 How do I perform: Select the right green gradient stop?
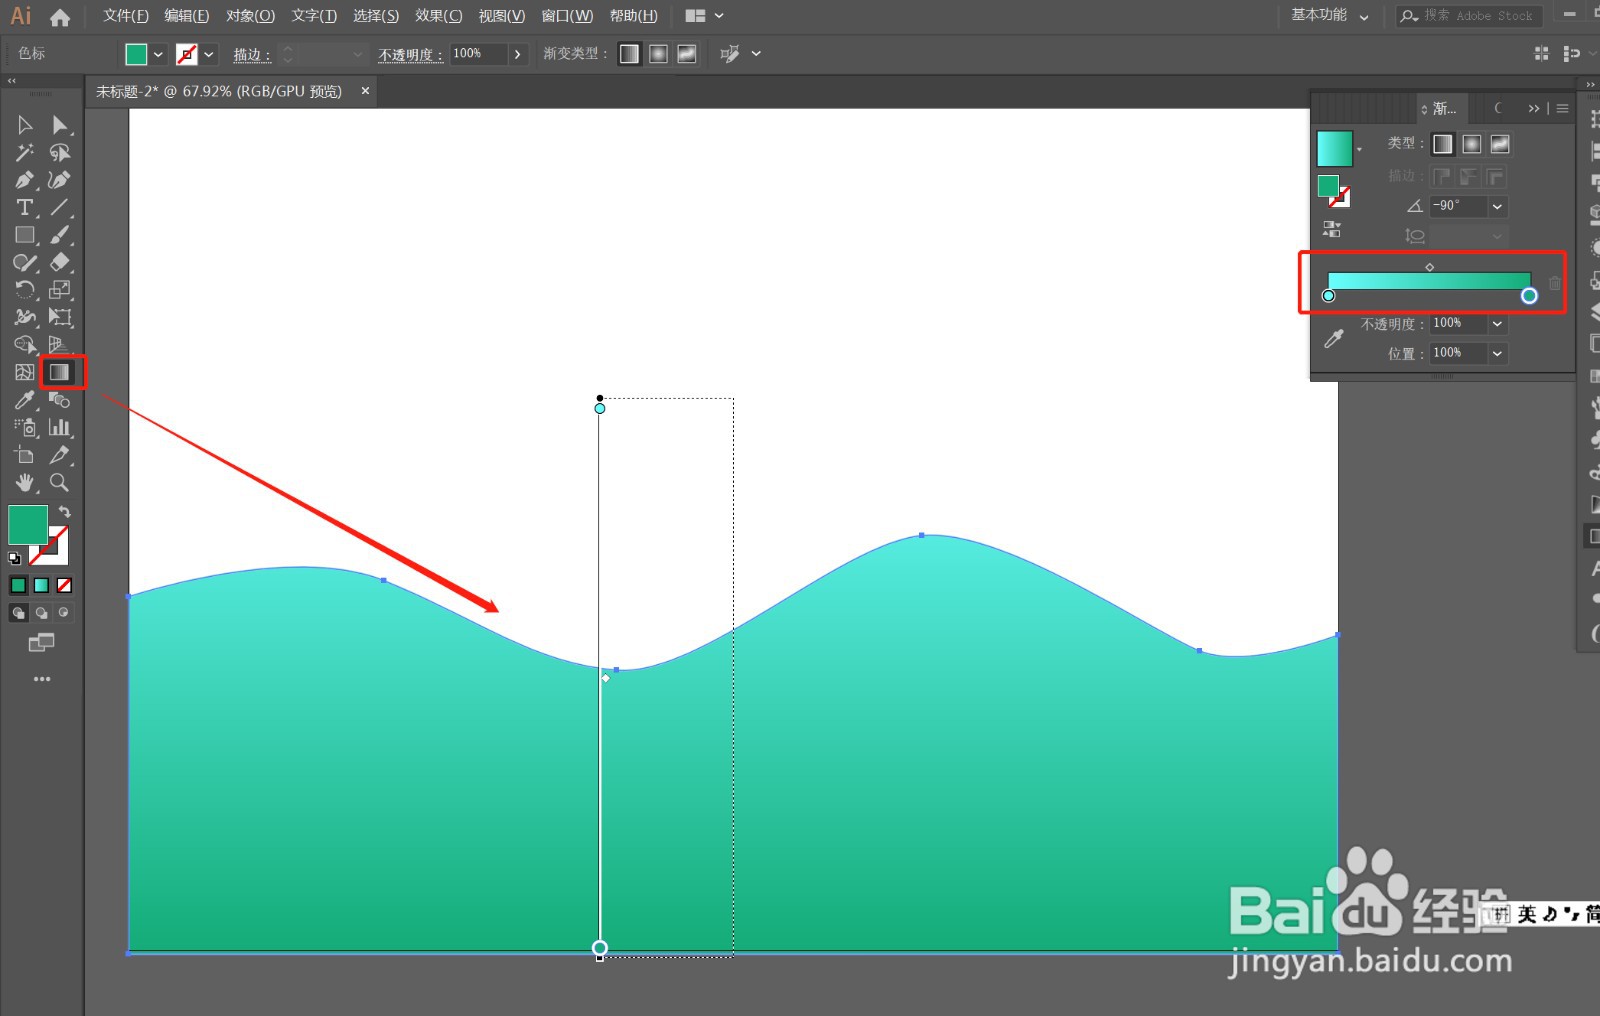1529,296
